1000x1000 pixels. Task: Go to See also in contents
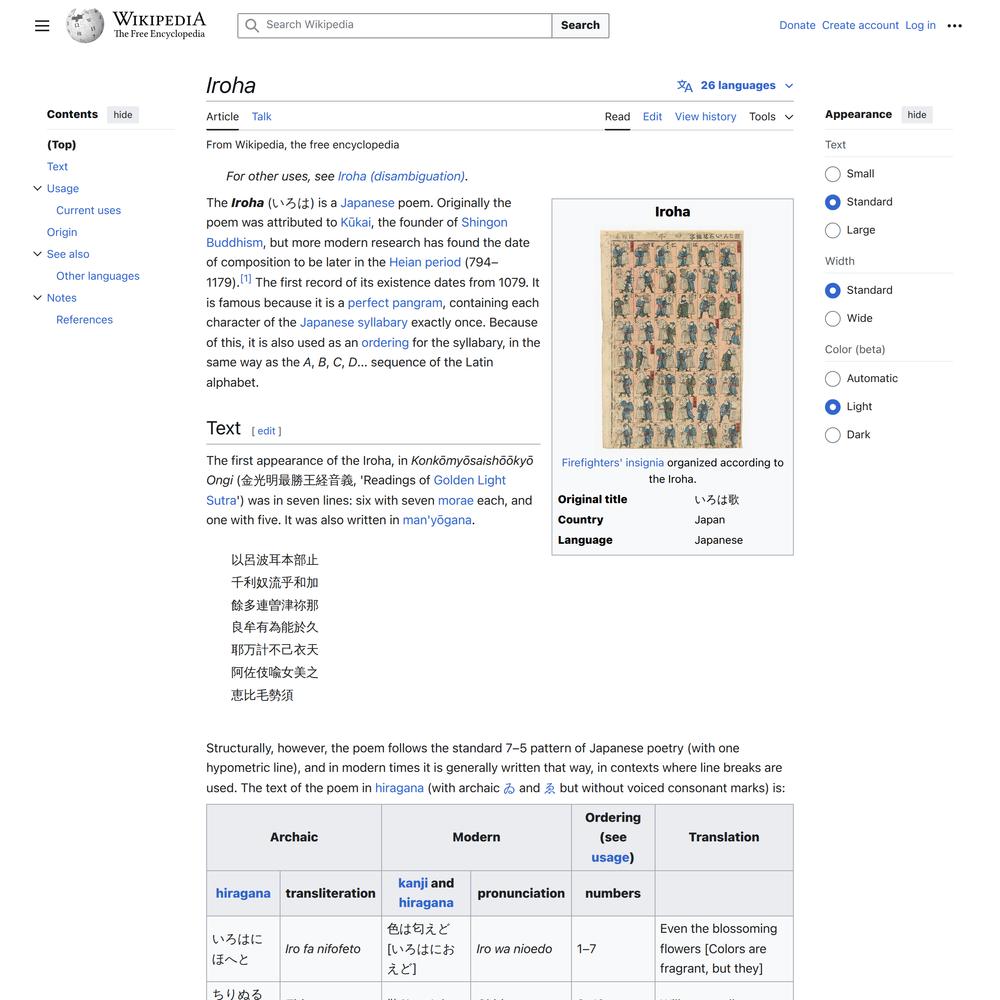[x=68, y=254]
